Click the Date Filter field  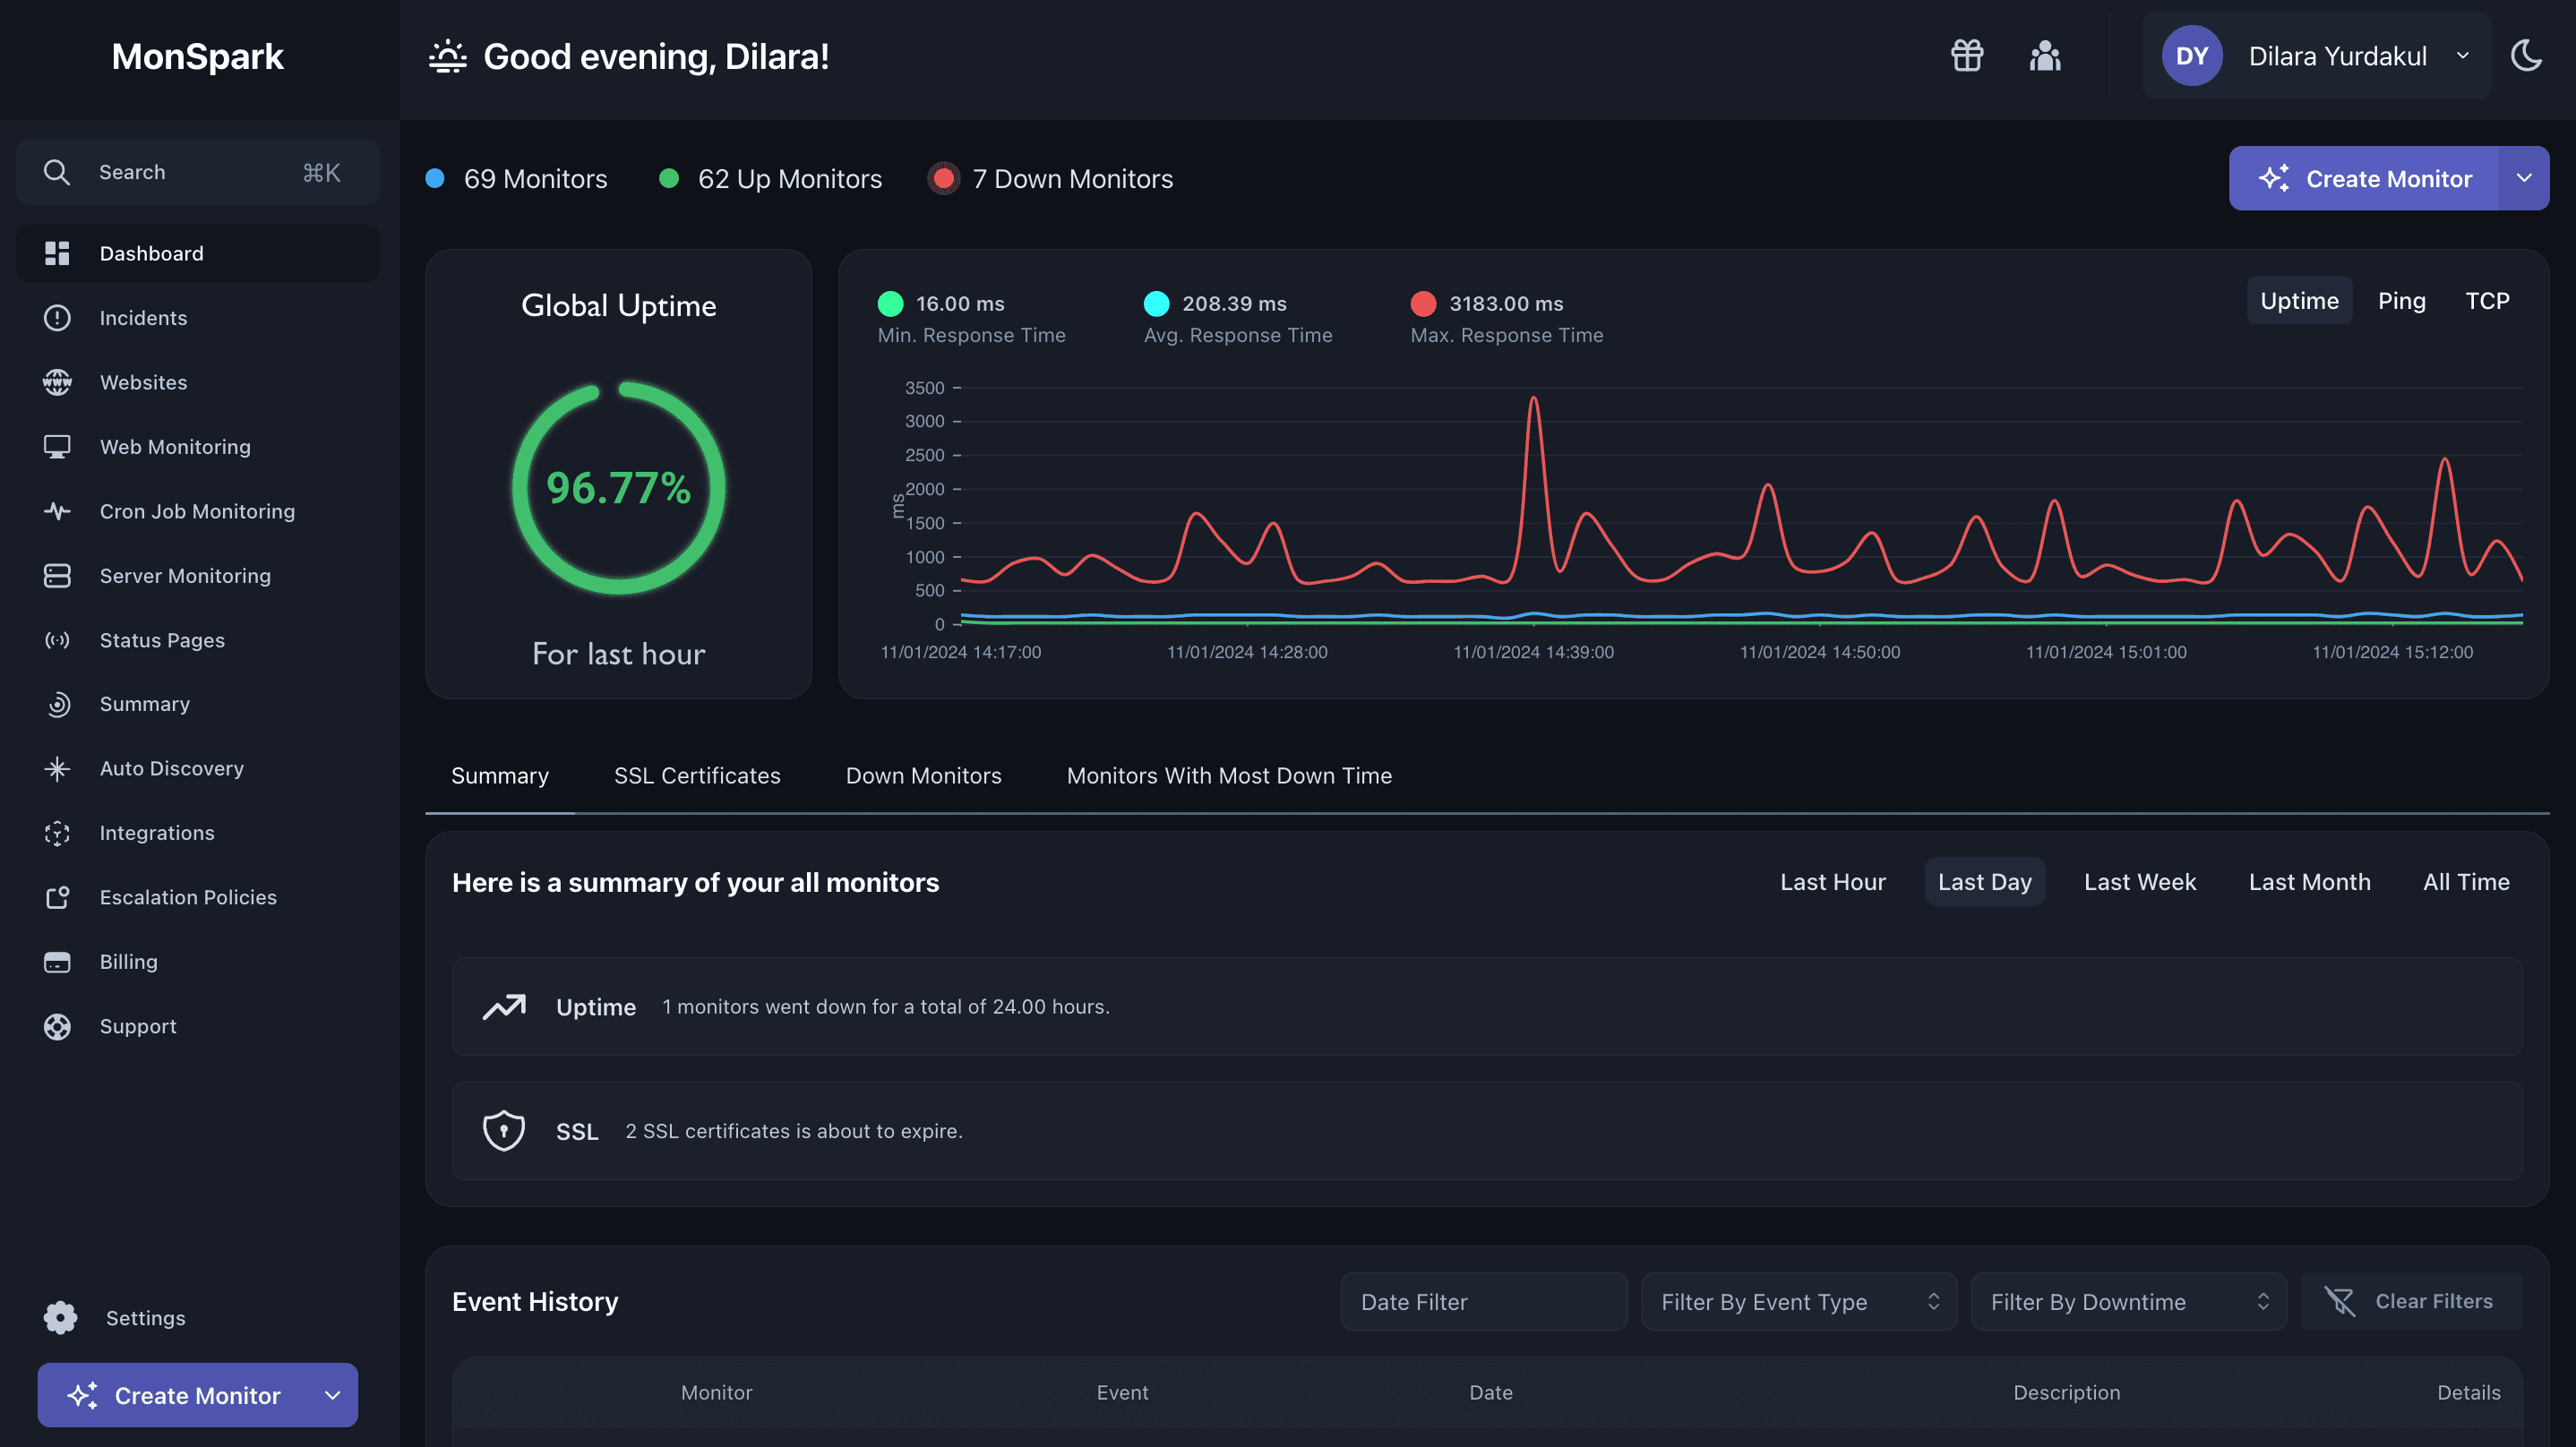click(x=1483, y=1301)
